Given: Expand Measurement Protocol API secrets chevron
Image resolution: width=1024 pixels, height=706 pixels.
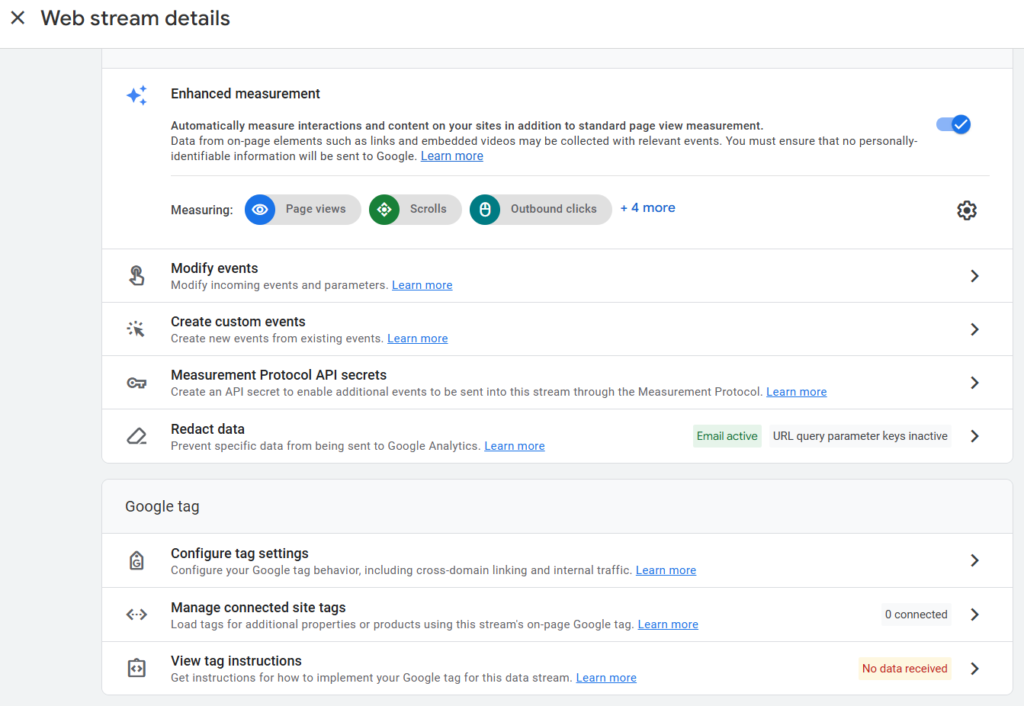Looking at the screenshot, I should point(974,383).
